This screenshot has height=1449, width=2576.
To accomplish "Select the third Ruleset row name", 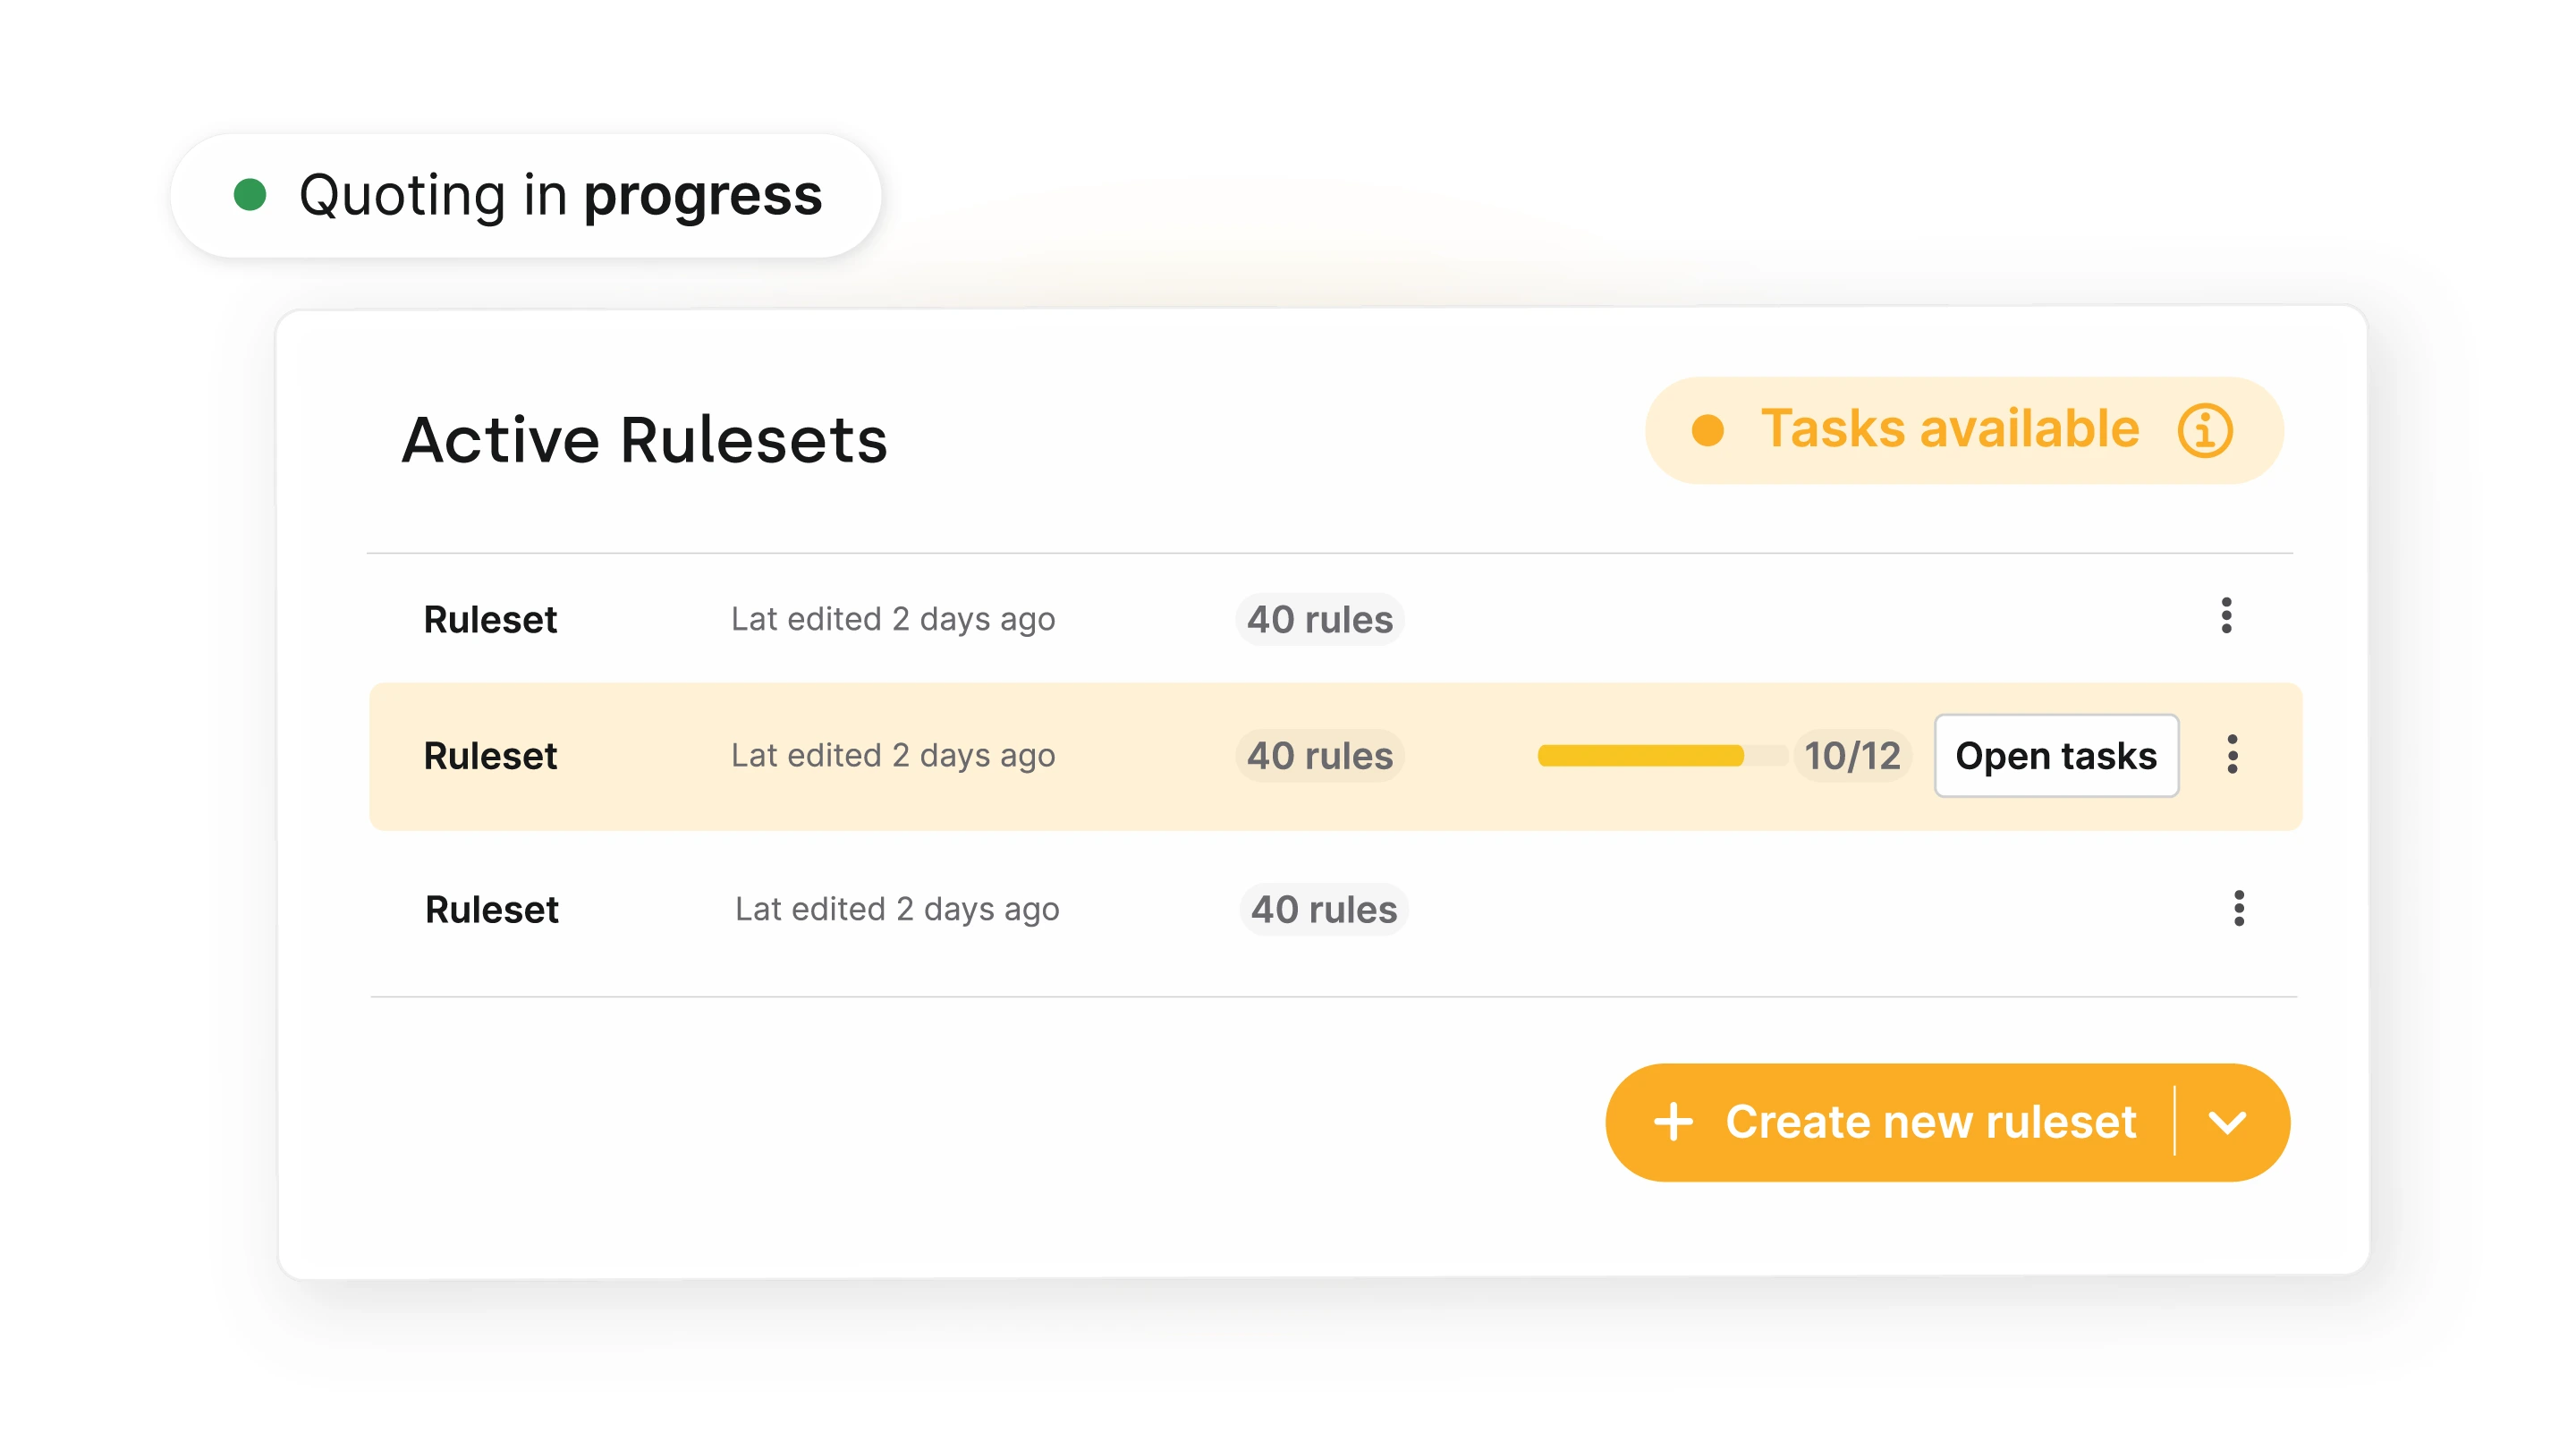I will click(x=491, y=910).
